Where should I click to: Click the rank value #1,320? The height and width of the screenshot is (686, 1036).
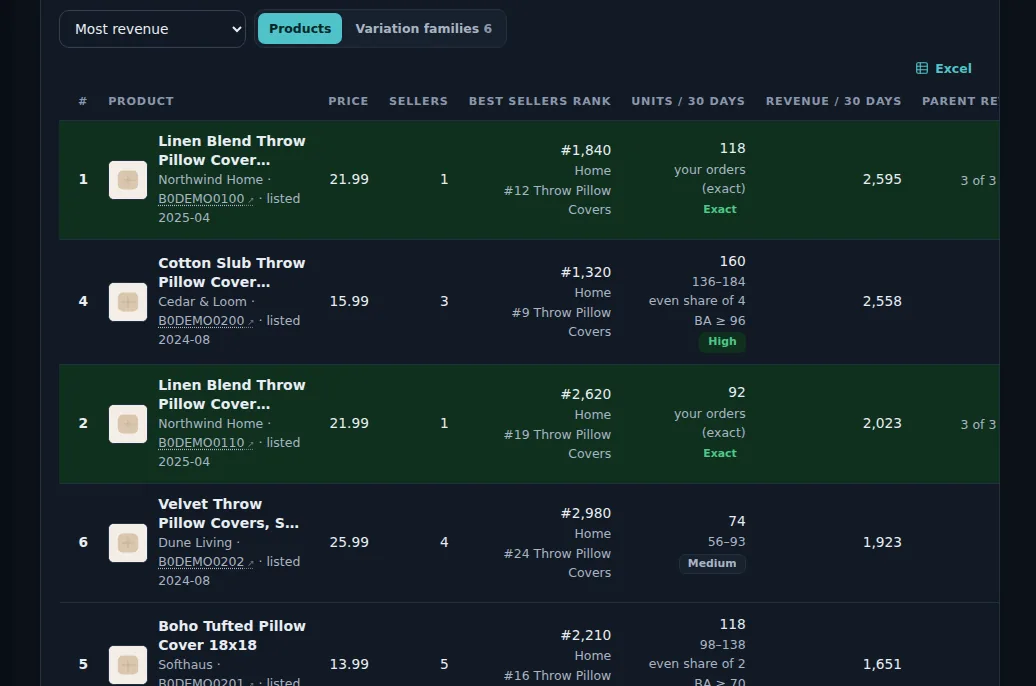pyautogui.click(x=586, y=272)
